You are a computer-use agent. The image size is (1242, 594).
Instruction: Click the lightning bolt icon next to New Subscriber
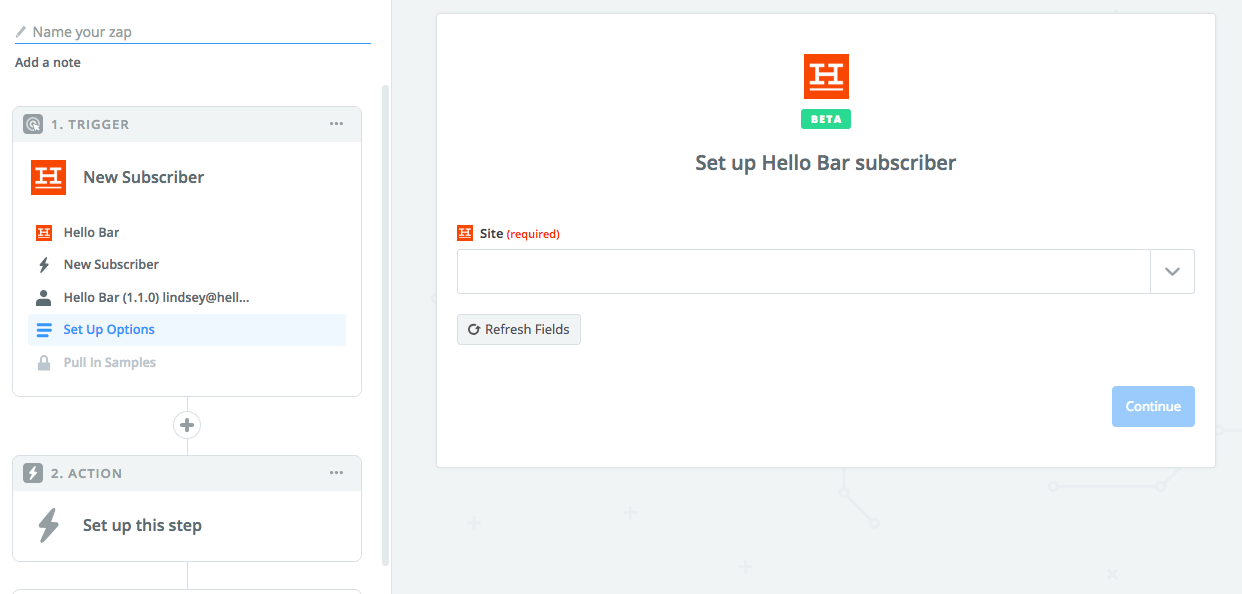[x=43, y=265]
